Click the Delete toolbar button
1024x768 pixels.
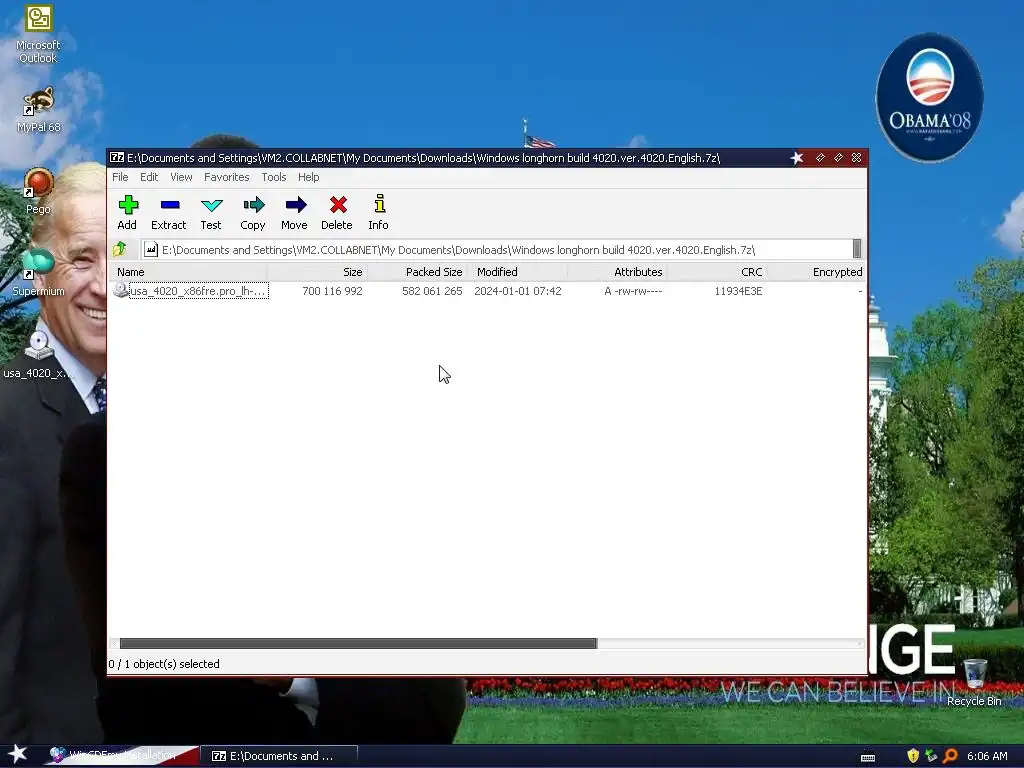(x=337, y=212)
